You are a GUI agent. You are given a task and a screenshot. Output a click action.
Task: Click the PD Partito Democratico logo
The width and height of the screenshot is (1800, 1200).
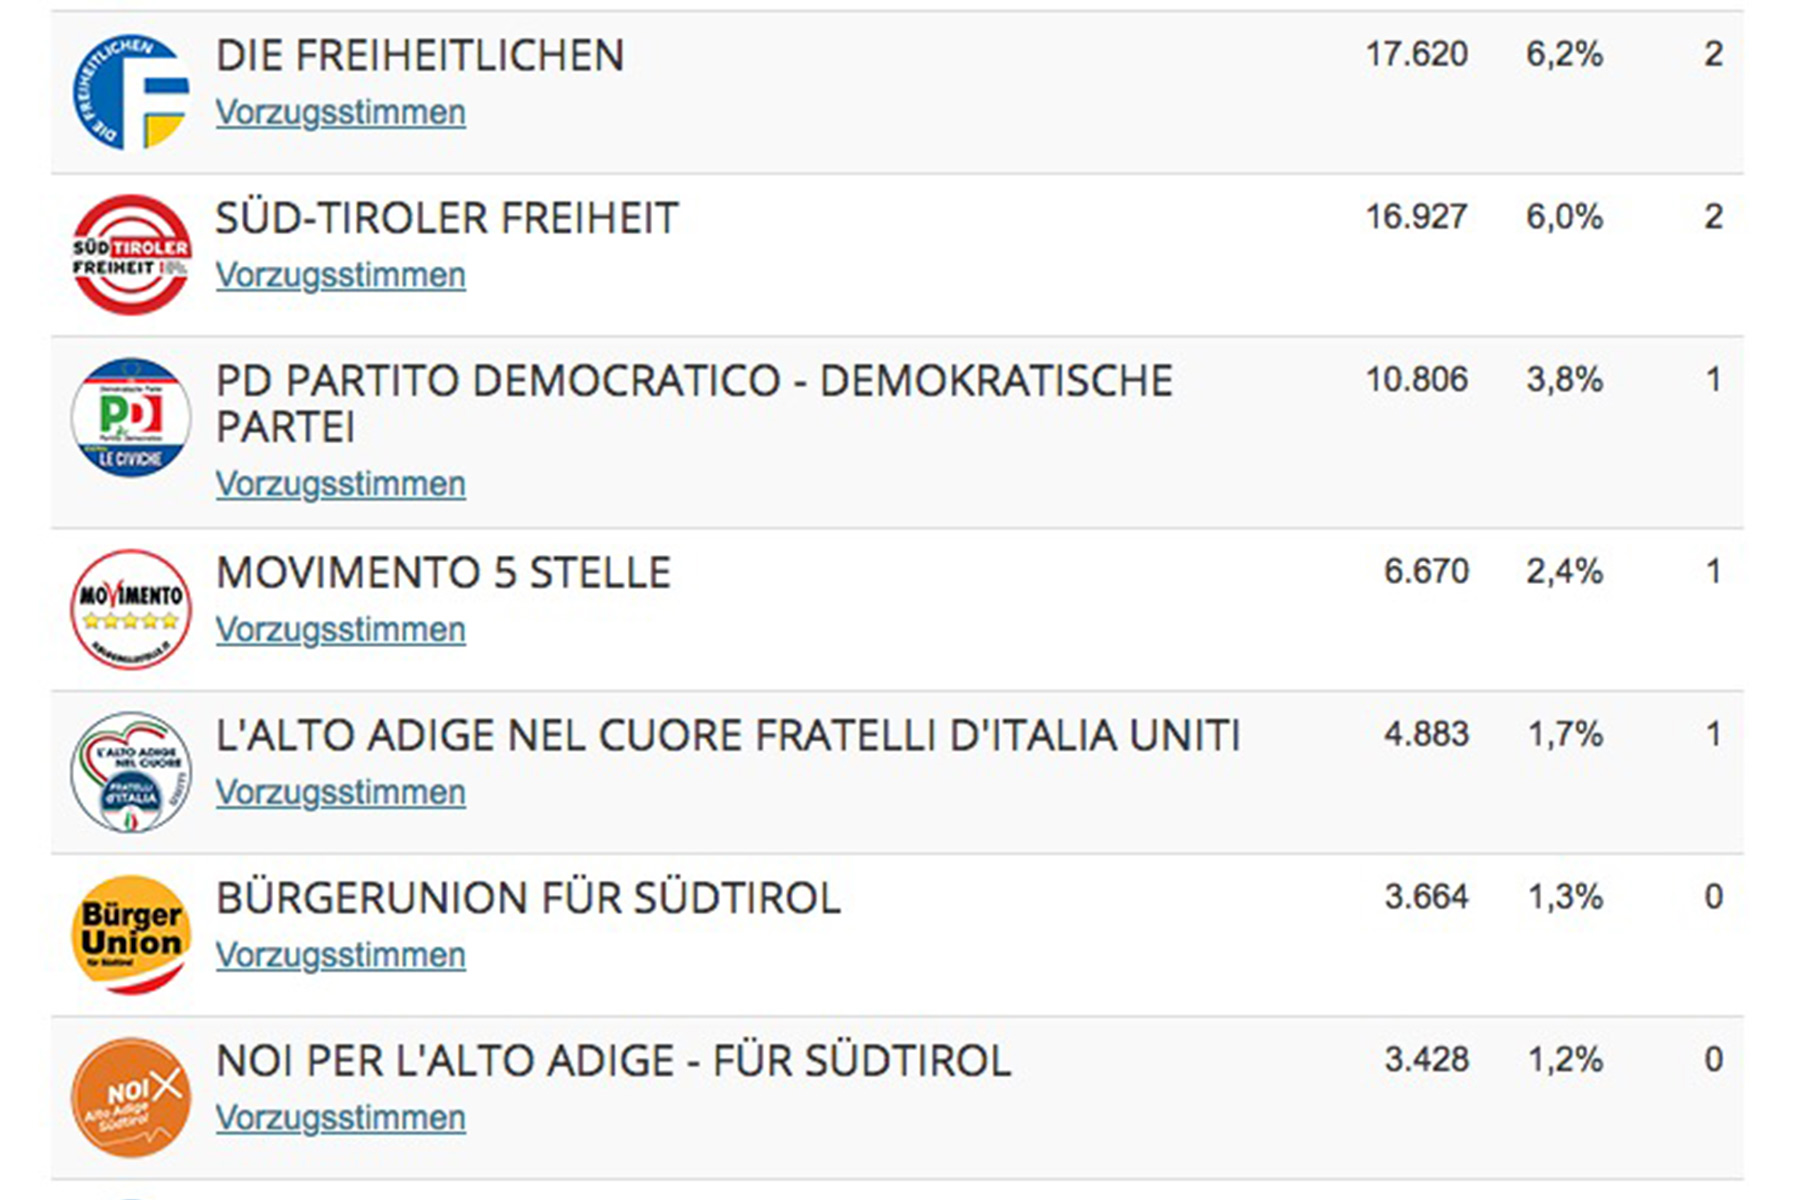(x=131, y=417)
